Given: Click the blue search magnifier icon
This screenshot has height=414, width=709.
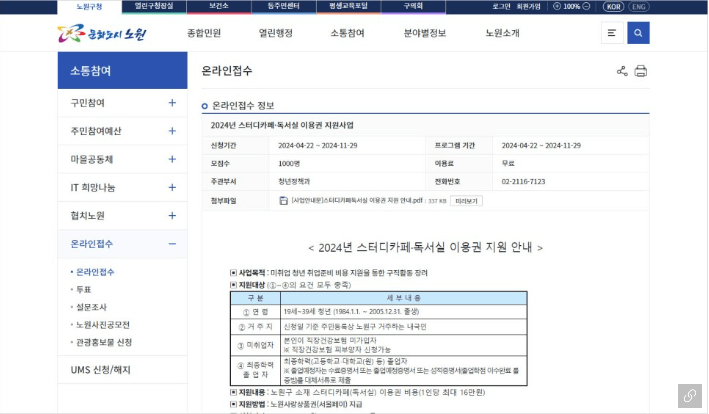Looking at the screenshot, I should pyautogui.click(x=638, y=33).
